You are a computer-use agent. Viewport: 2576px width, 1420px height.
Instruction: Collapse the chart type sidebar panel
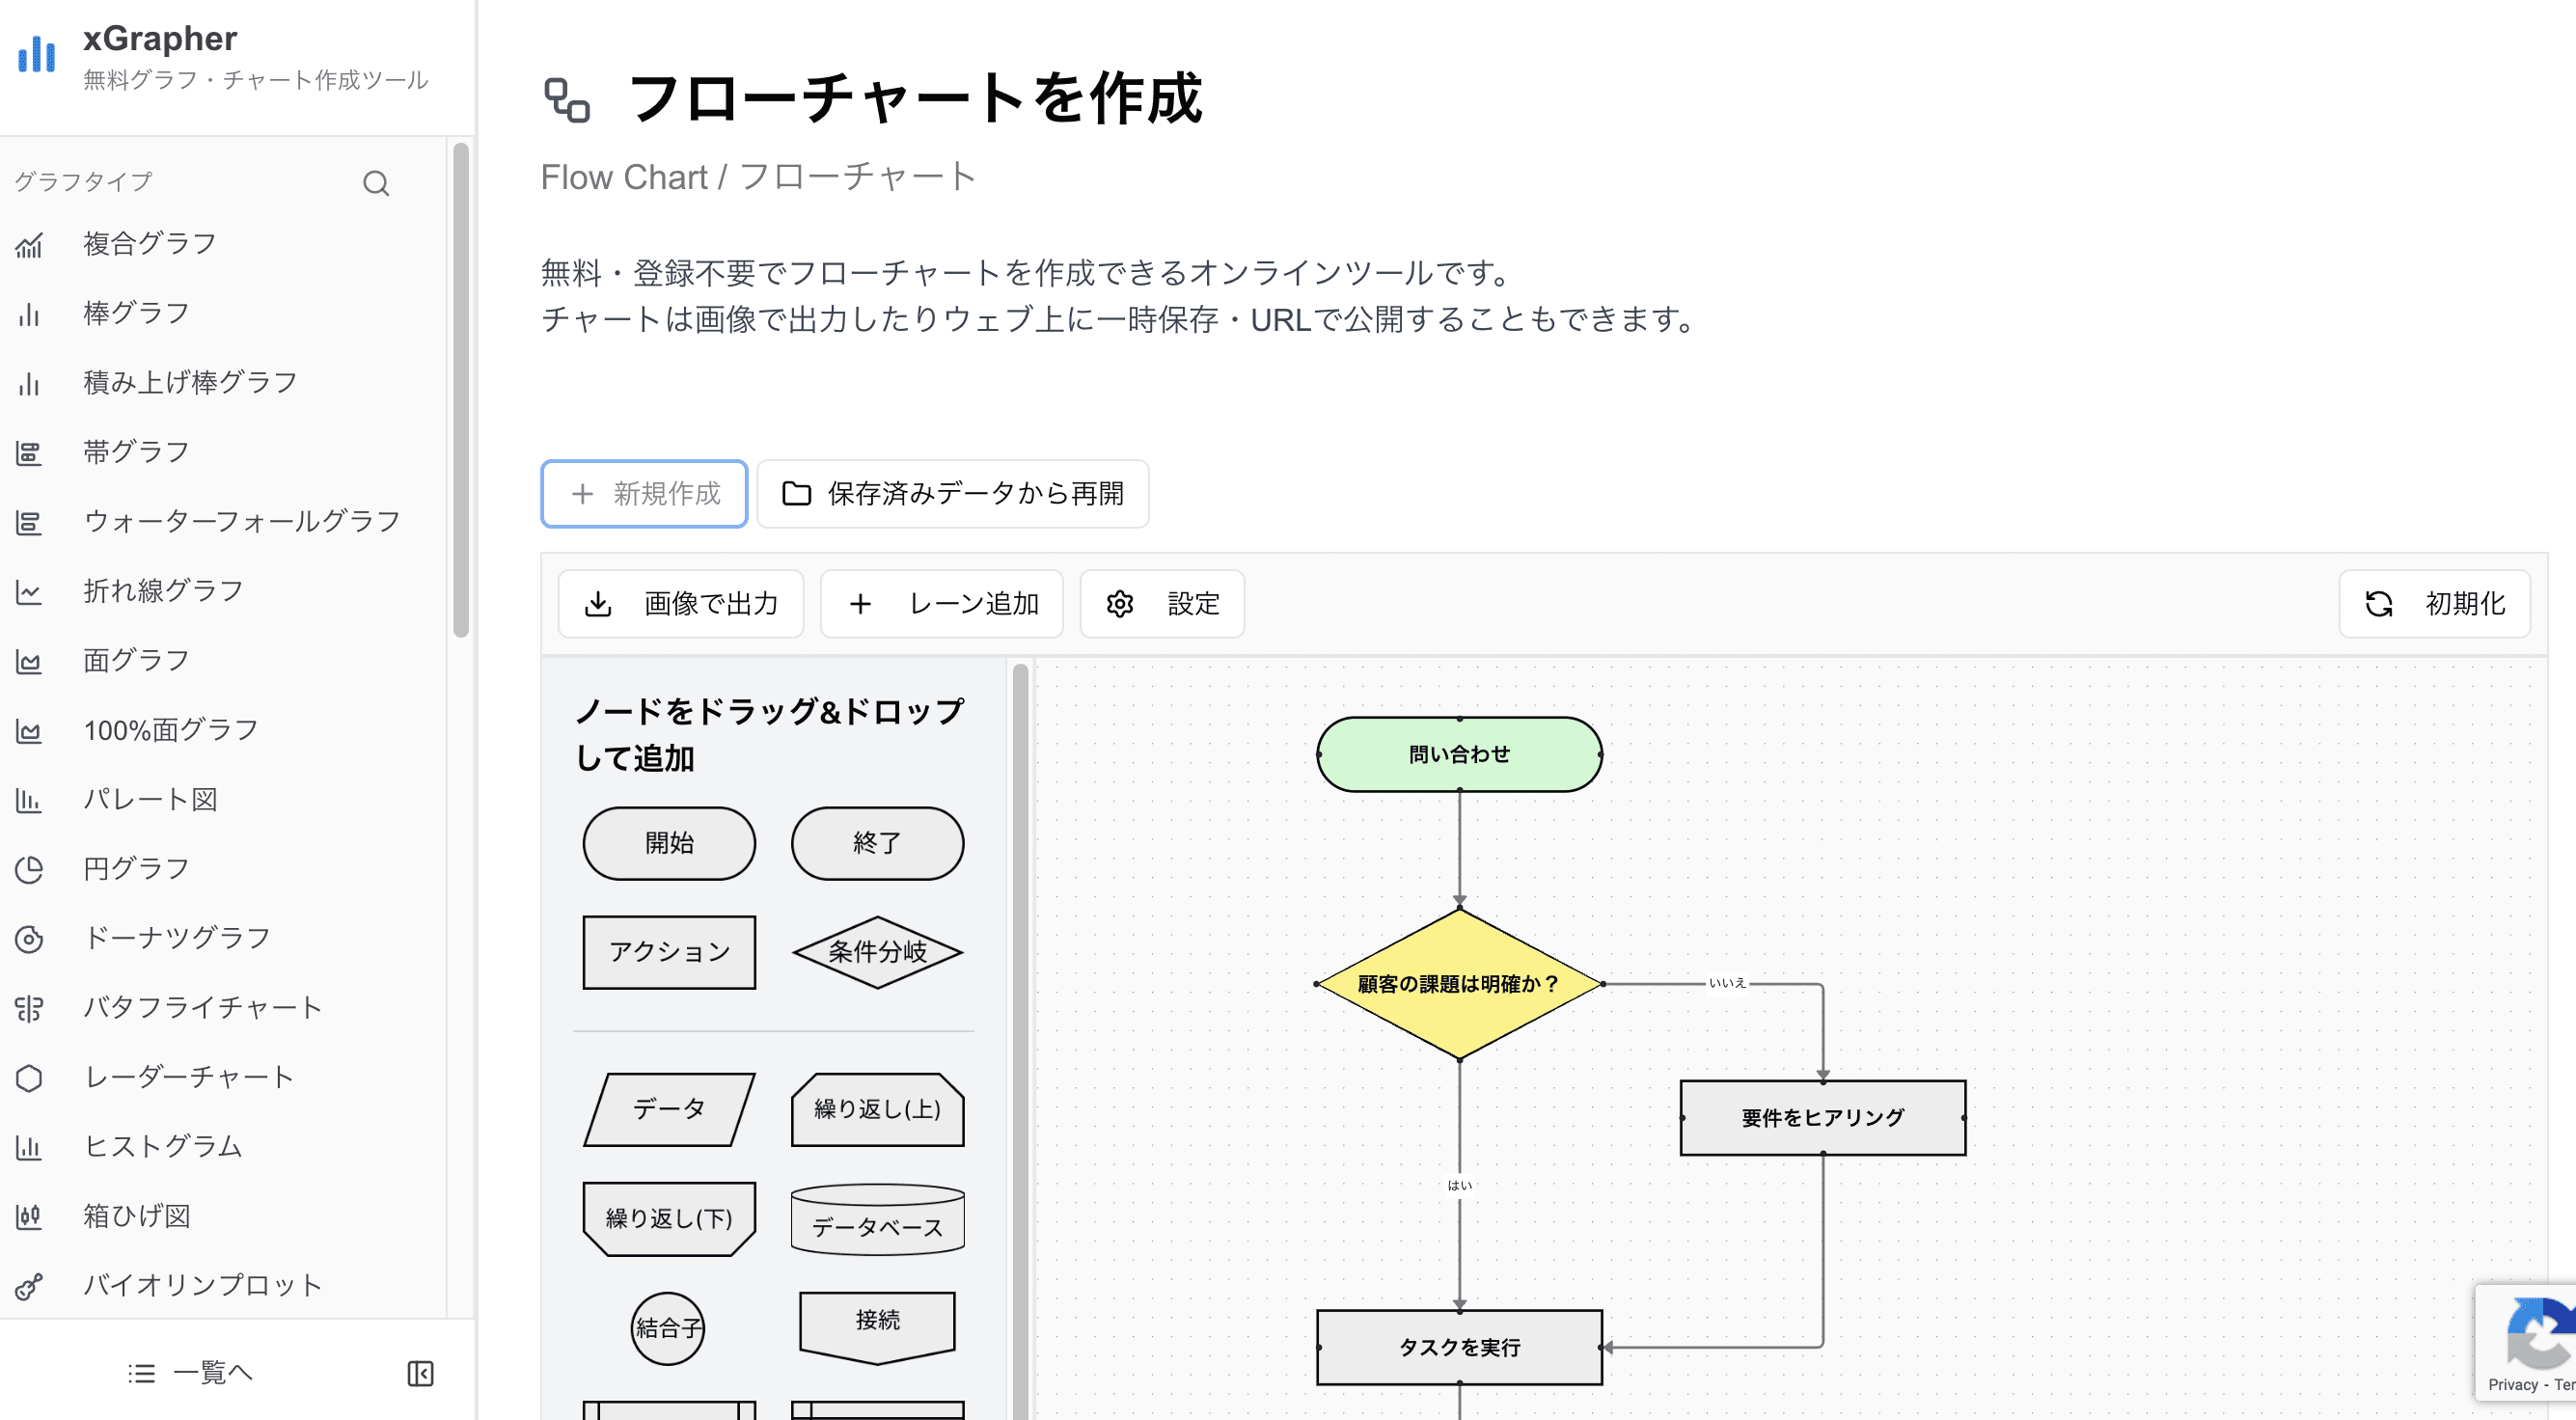[x=420, y=1372]
